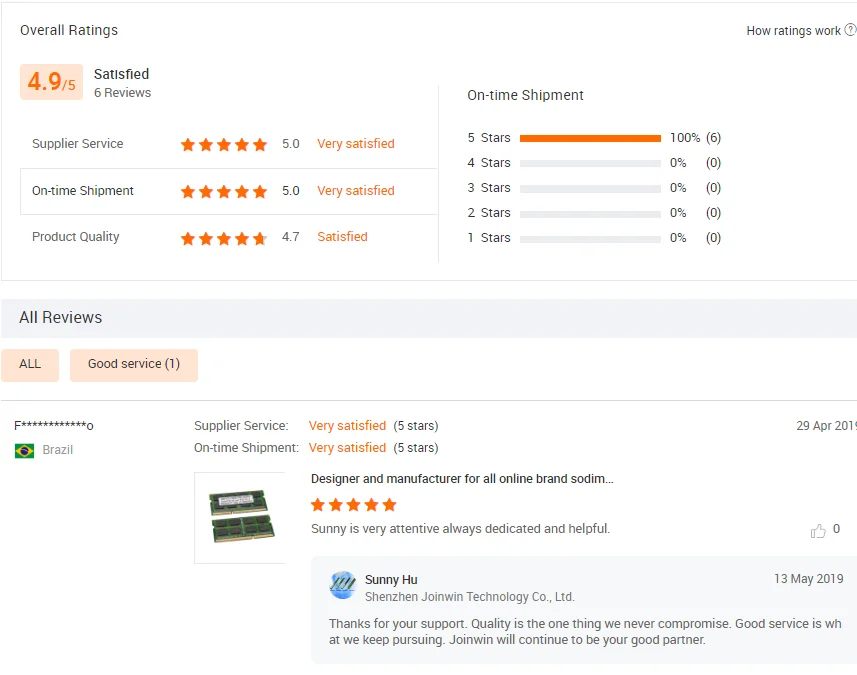
Task: Click the 4 Stars empty rating bar
Action: 590,163
